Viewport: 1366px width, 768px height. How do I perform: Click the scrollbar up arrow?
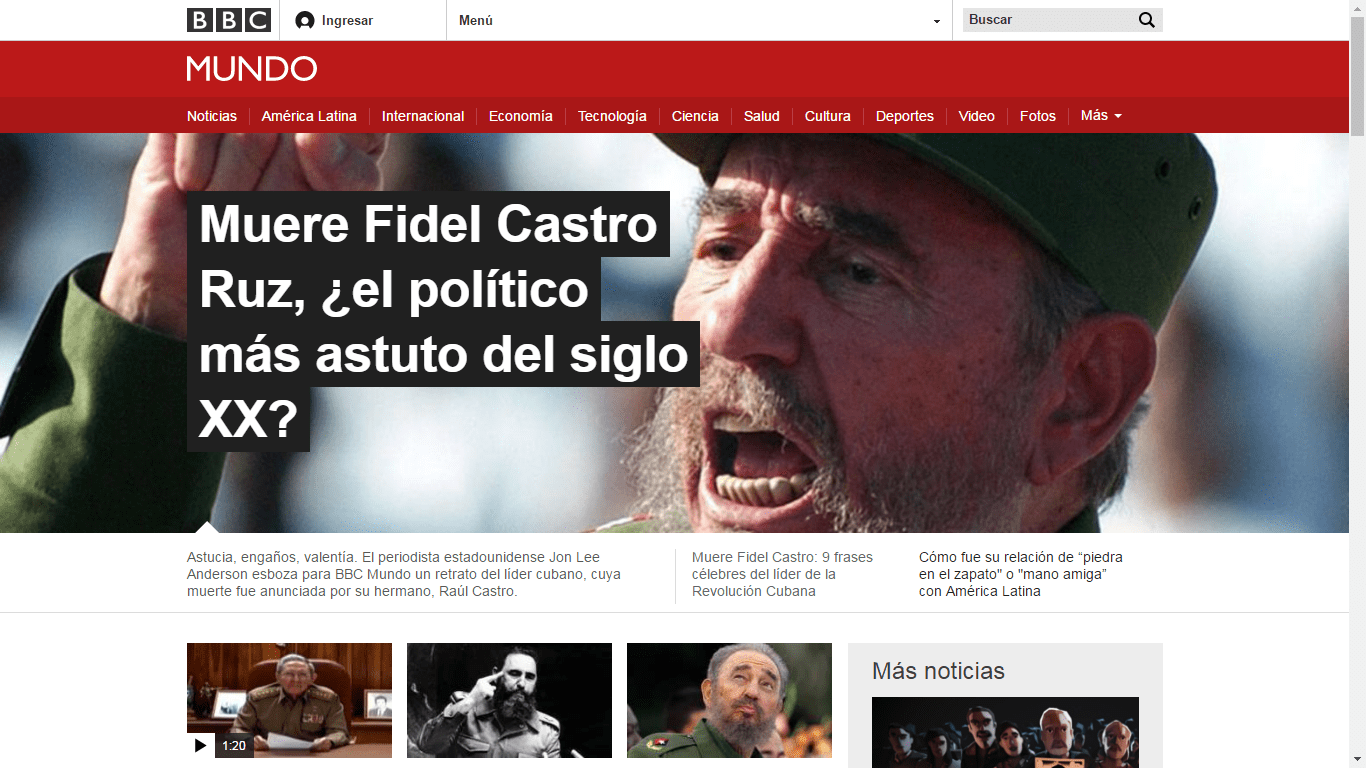[x=1358, y=9]
